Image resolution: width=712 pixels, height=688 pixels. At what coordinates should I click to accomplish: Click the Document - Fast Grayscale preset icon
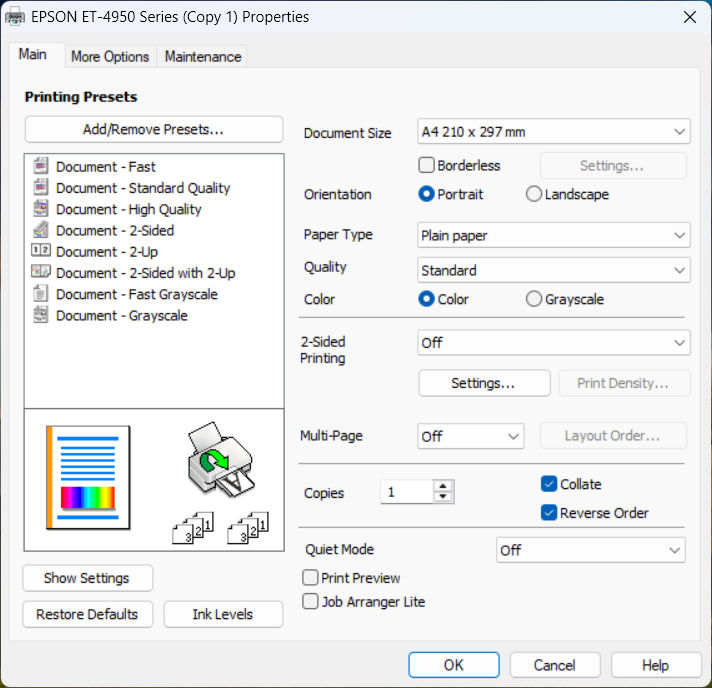pyautogui.click(x=40, y=293)
